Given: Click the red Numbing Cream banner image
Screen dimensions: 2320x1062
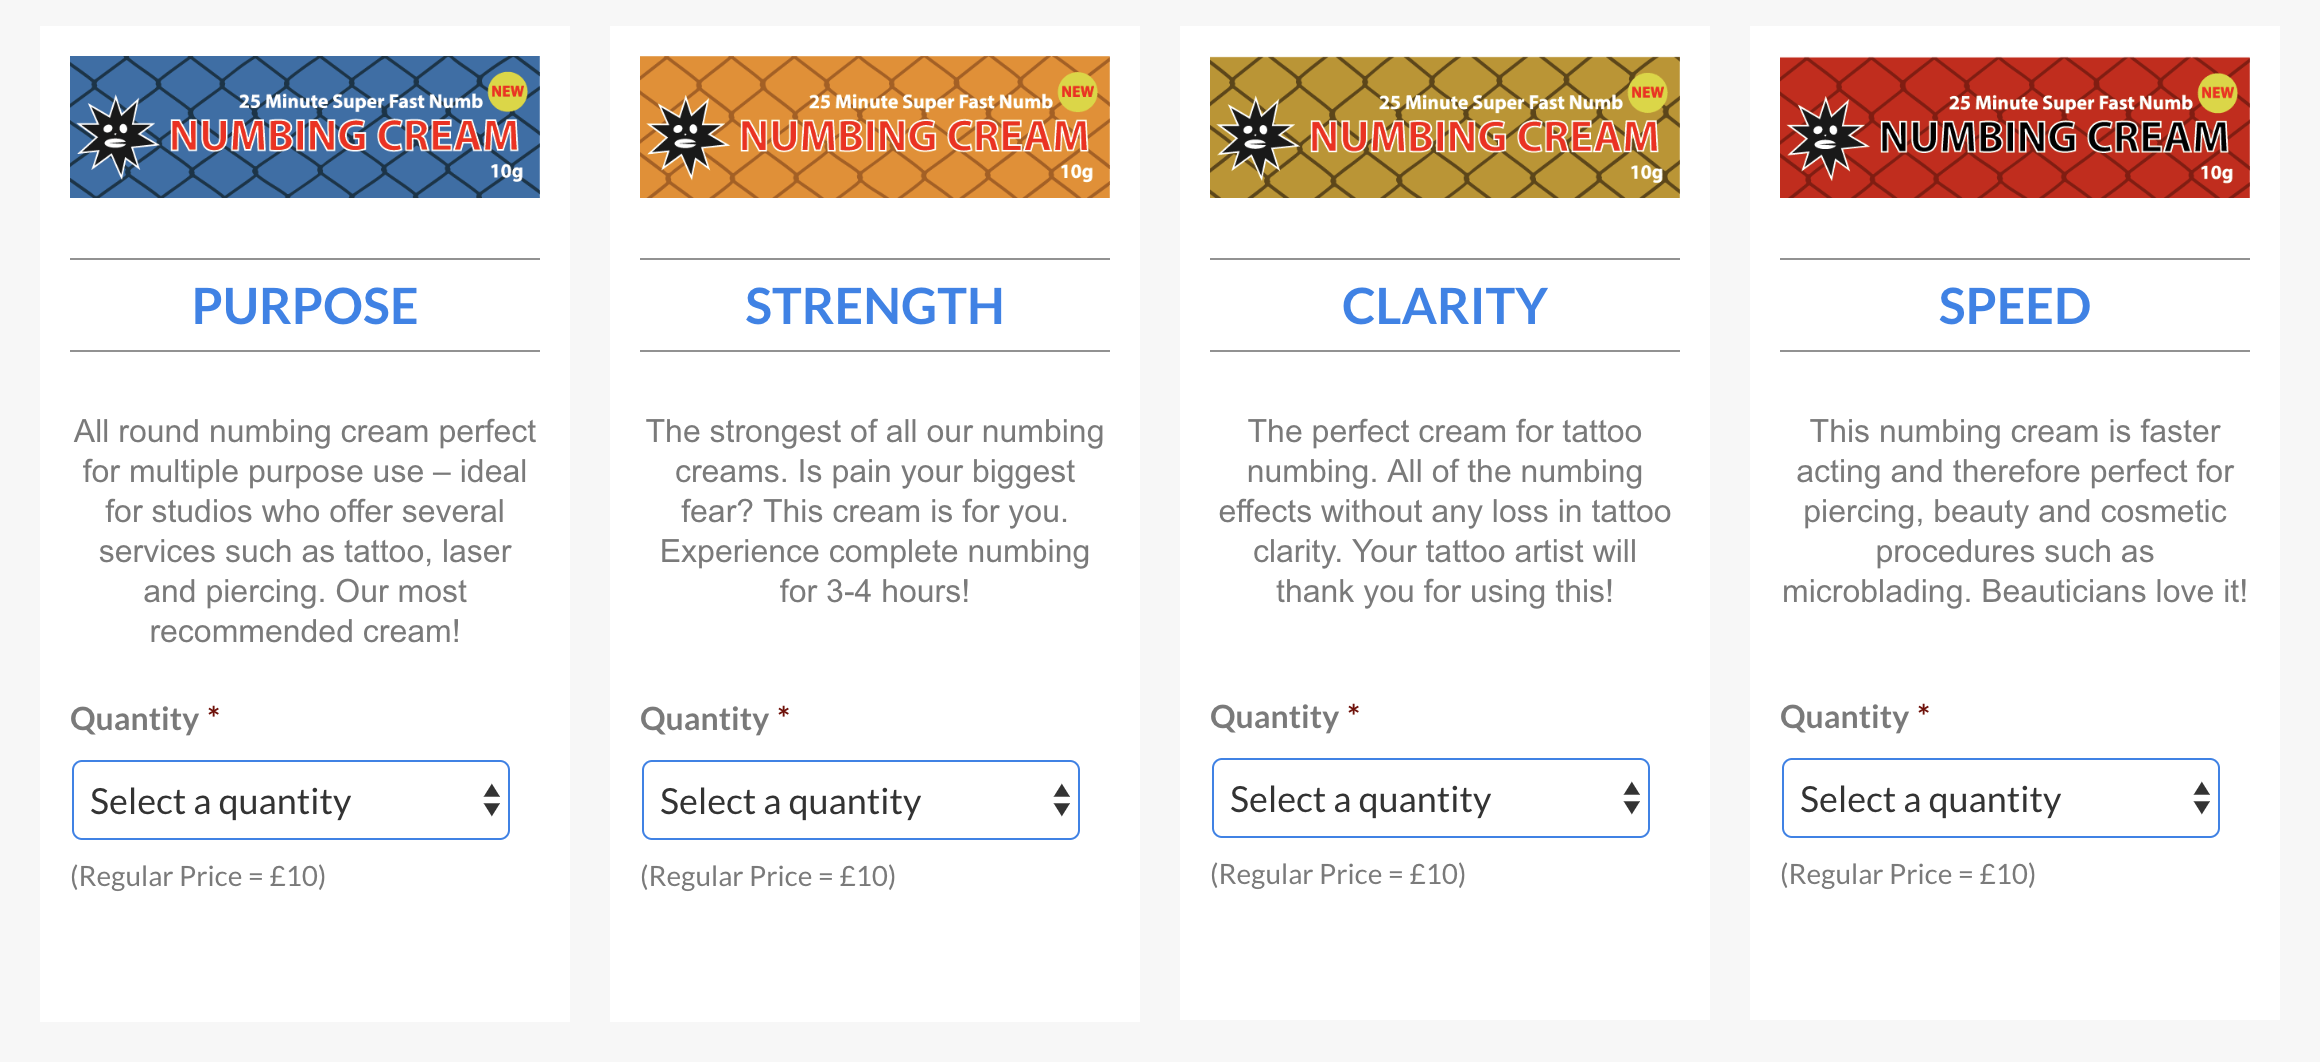Looking at the screenshot, I should point(2015,127).
